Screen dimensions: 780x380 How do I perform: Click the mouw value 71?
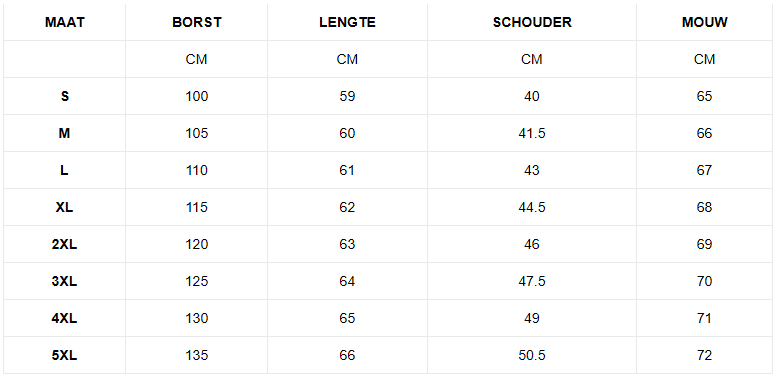(x=704, y=318)
